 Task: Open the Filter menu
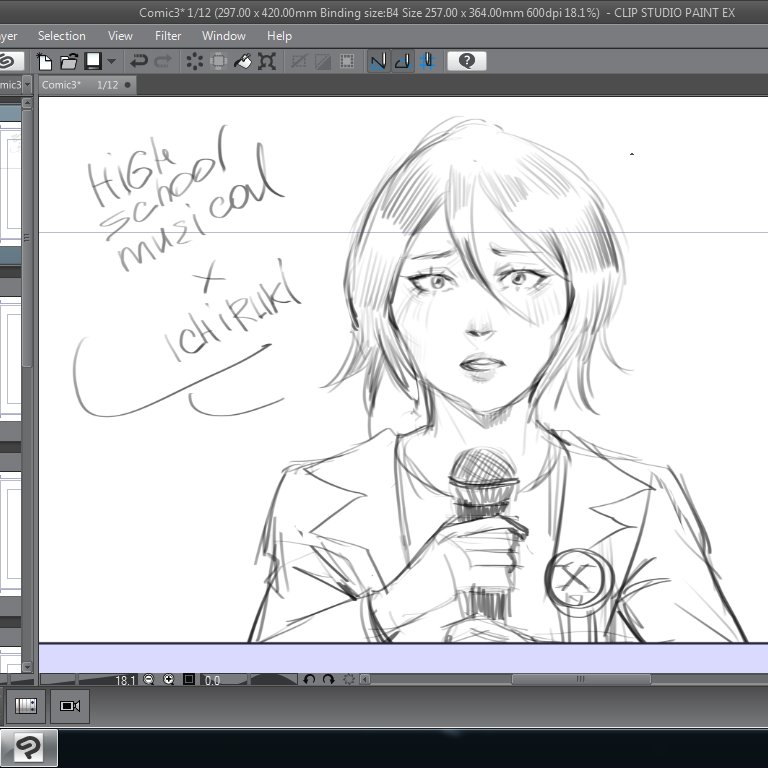tap(168, 36)
